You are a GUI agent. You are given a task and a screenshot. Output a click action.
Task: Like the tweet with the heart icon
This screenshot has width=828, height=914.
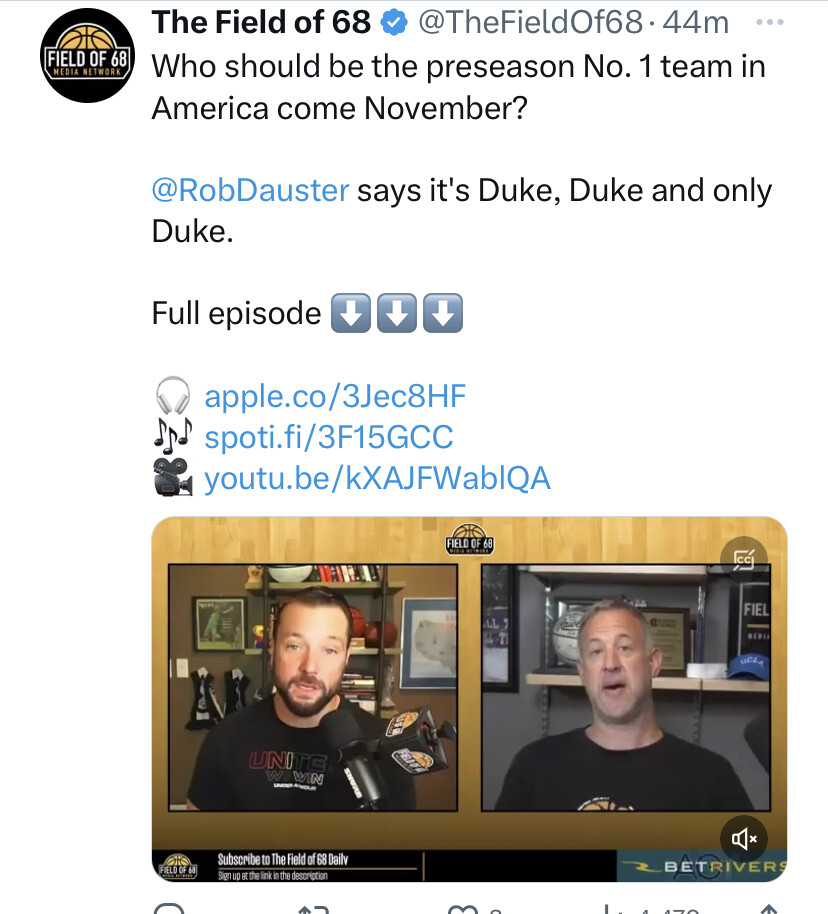coord(463,909)
